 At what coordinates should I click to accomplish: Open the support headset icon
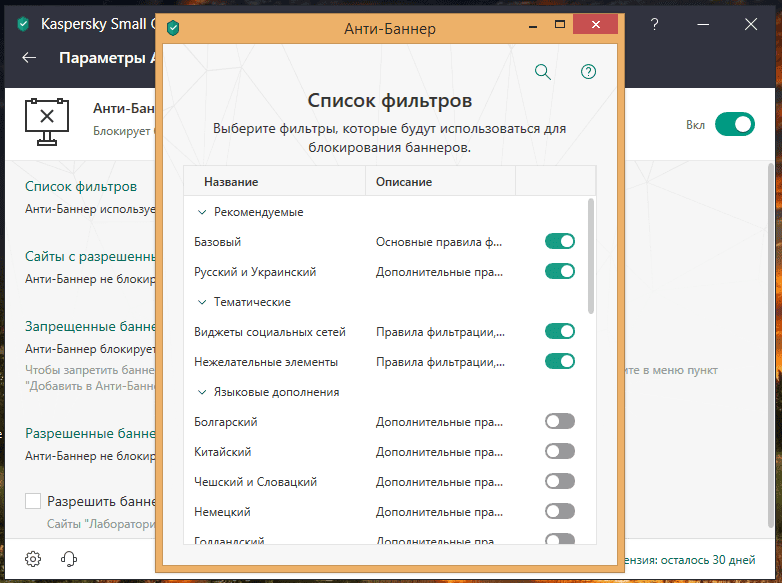pos(69,559)
